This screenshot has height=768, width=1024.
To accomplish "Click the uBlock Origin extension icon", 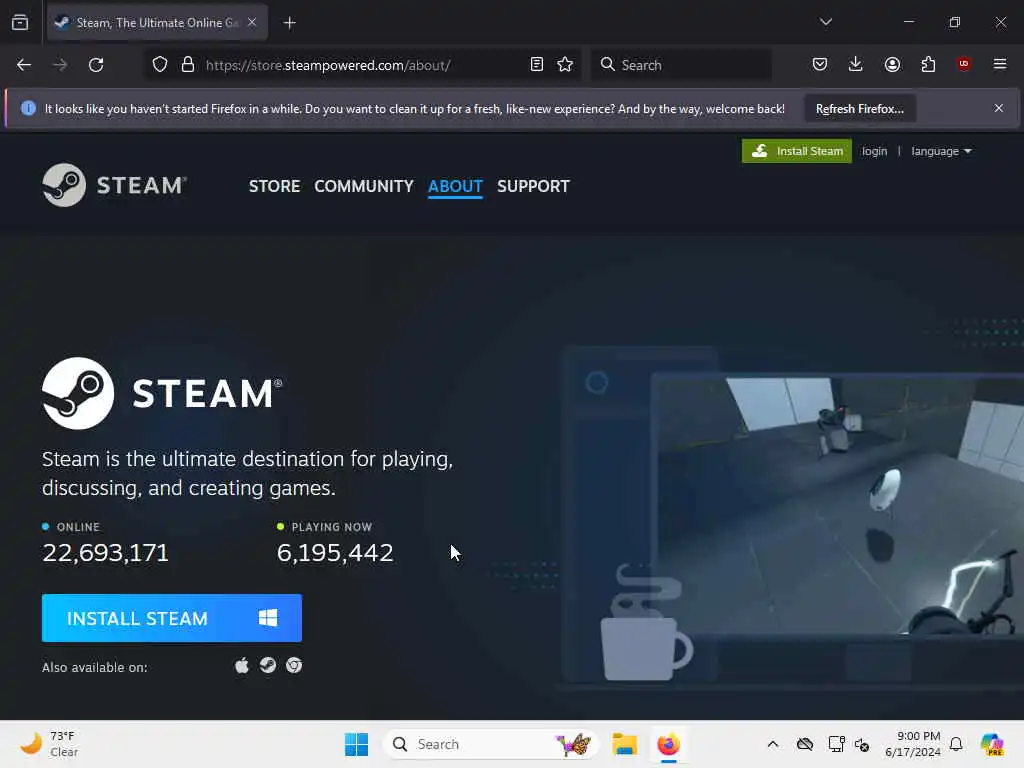I will click(x=964, y=64).
